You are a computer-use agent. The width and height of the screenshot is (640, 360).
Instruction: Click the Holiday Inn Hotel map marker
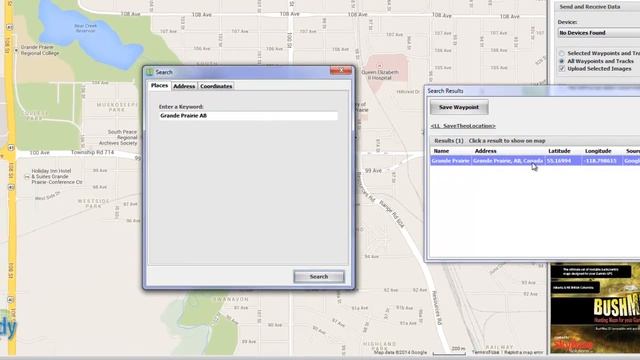(27, 177)
